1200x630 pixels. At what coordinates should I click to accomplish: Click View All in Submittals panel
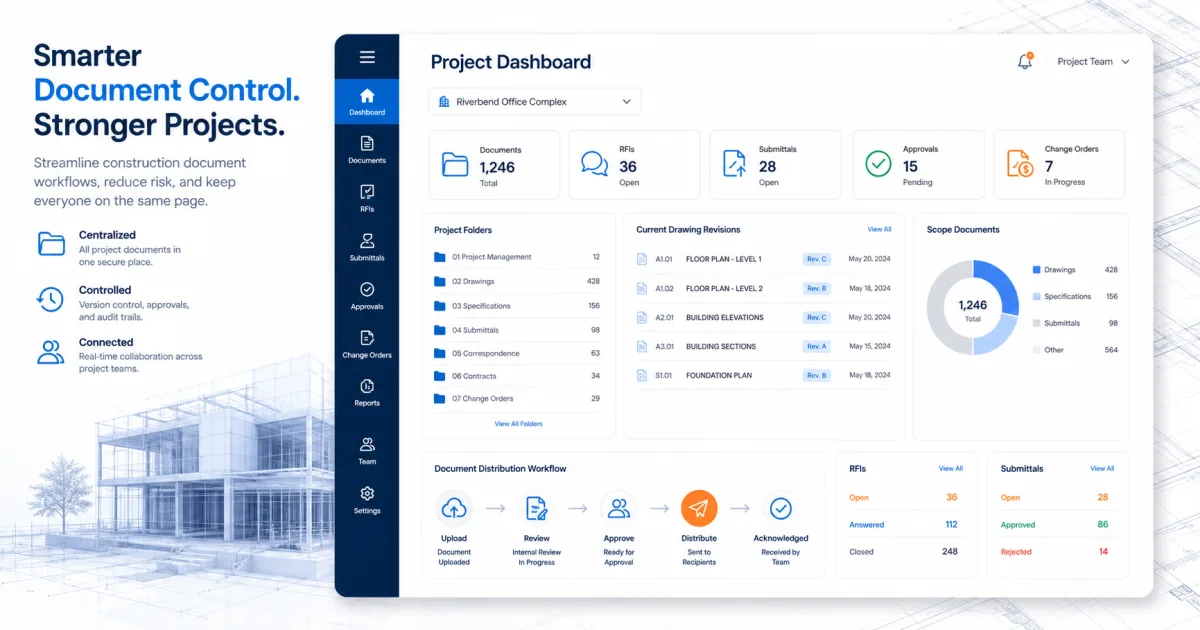tap(1102, 468)
